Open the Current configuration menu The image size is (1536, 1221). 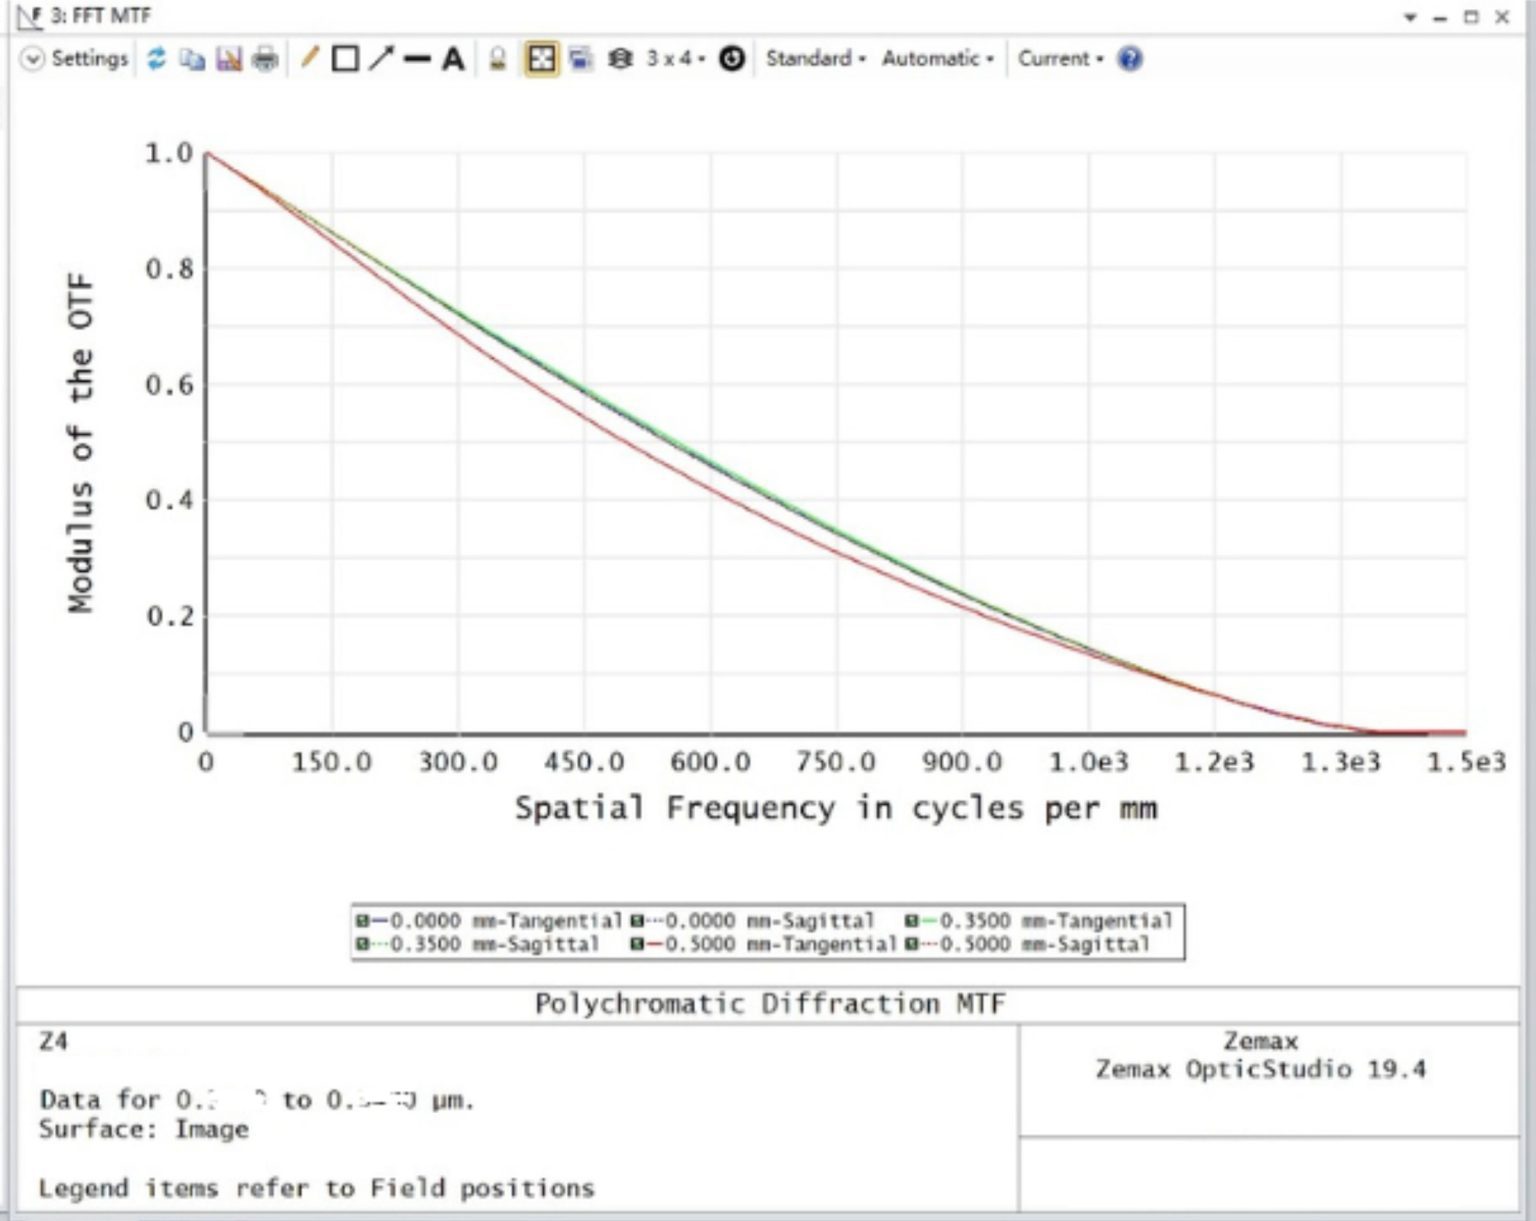pos(1057,59)
